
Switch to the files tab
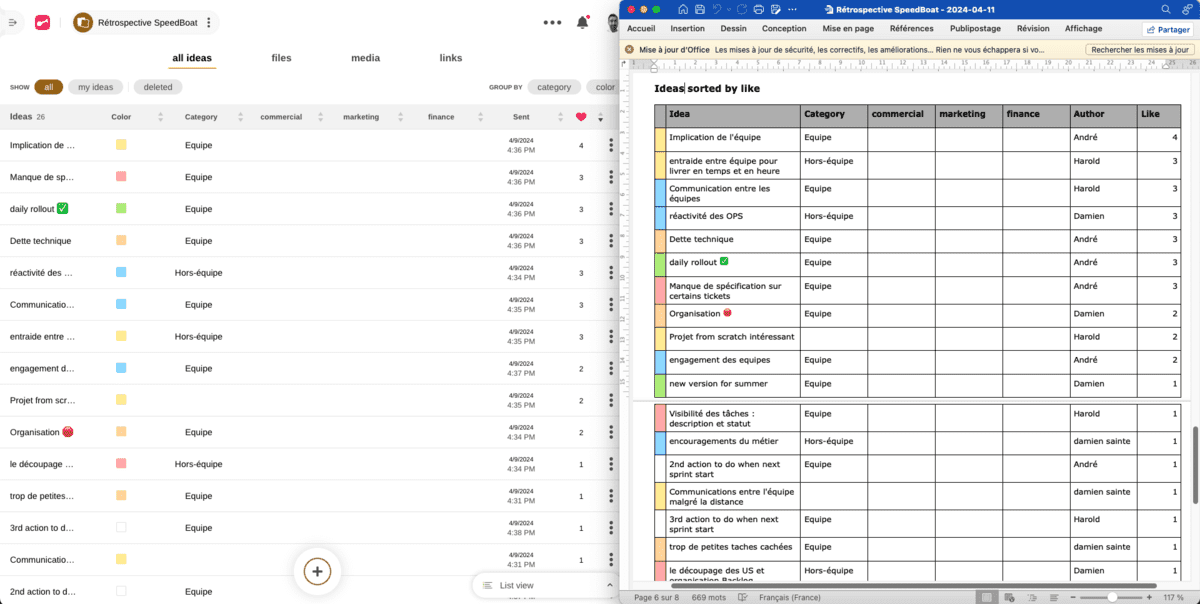point(281,58)
